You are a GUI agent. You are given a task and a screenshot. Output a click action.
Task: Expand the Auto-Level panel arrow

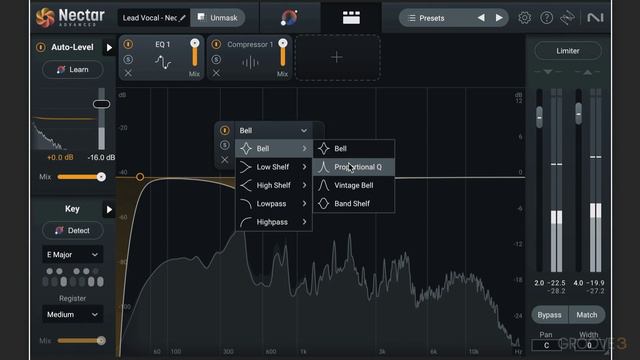point(109,47)
